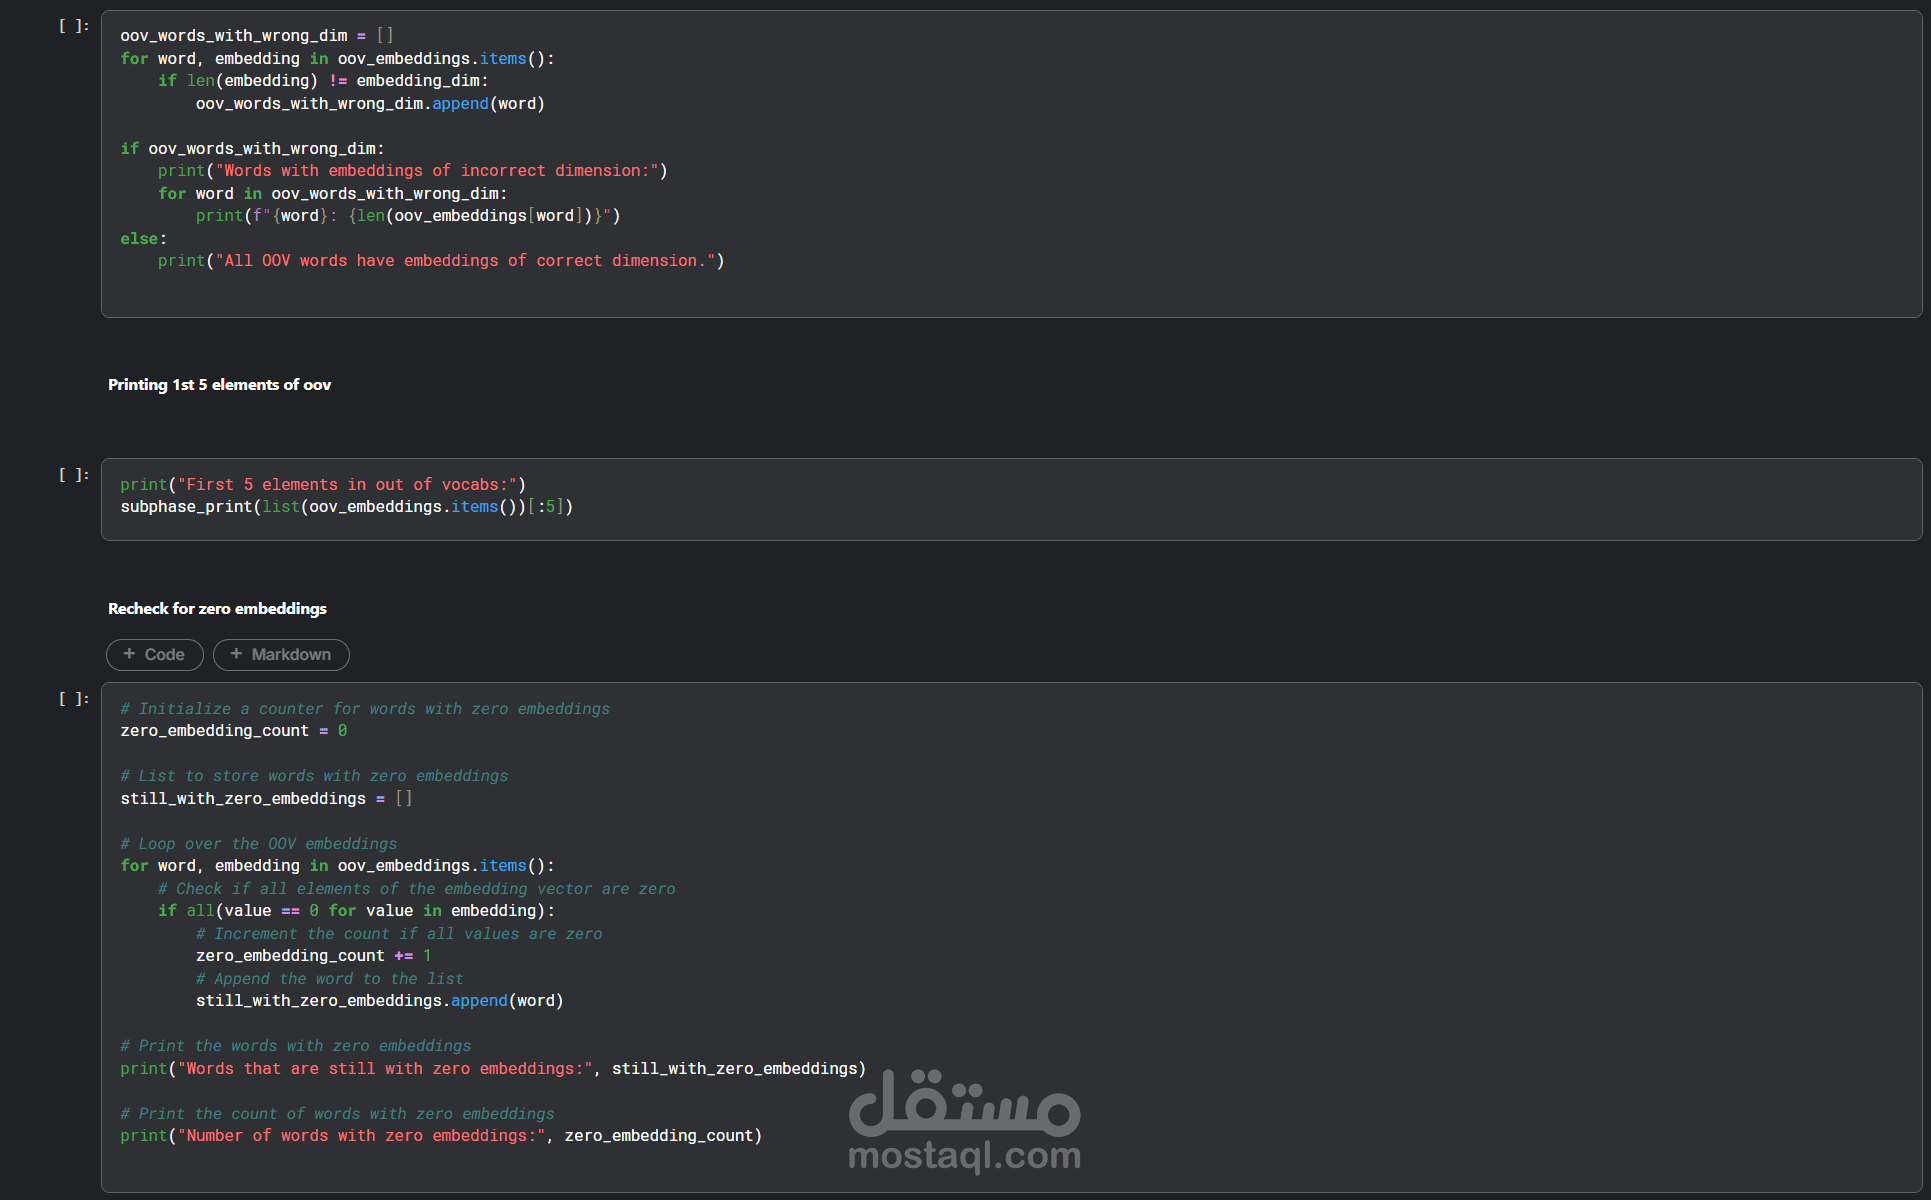Click the '# Loop over the OOV embeddings' comment

[x=258, y=844]
